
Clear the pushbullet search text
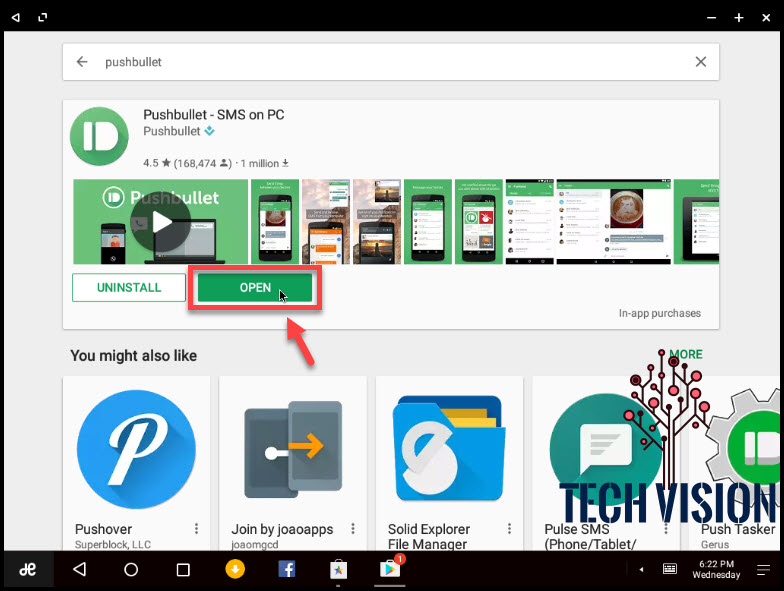[x=700, y=62]
